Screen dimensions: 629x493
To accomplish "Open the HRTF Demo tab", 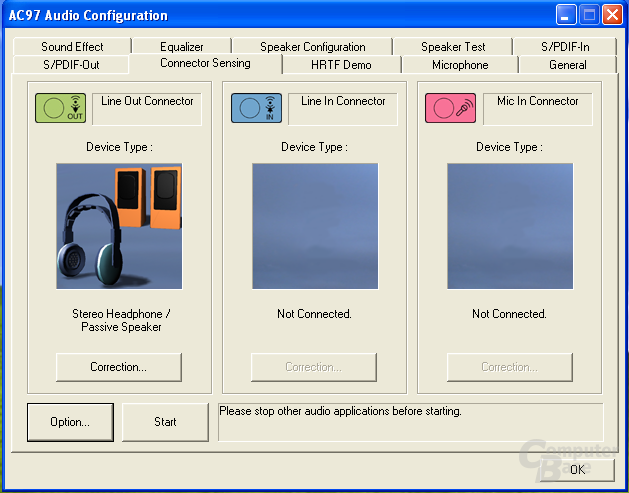I will click(x=341, y=65).
